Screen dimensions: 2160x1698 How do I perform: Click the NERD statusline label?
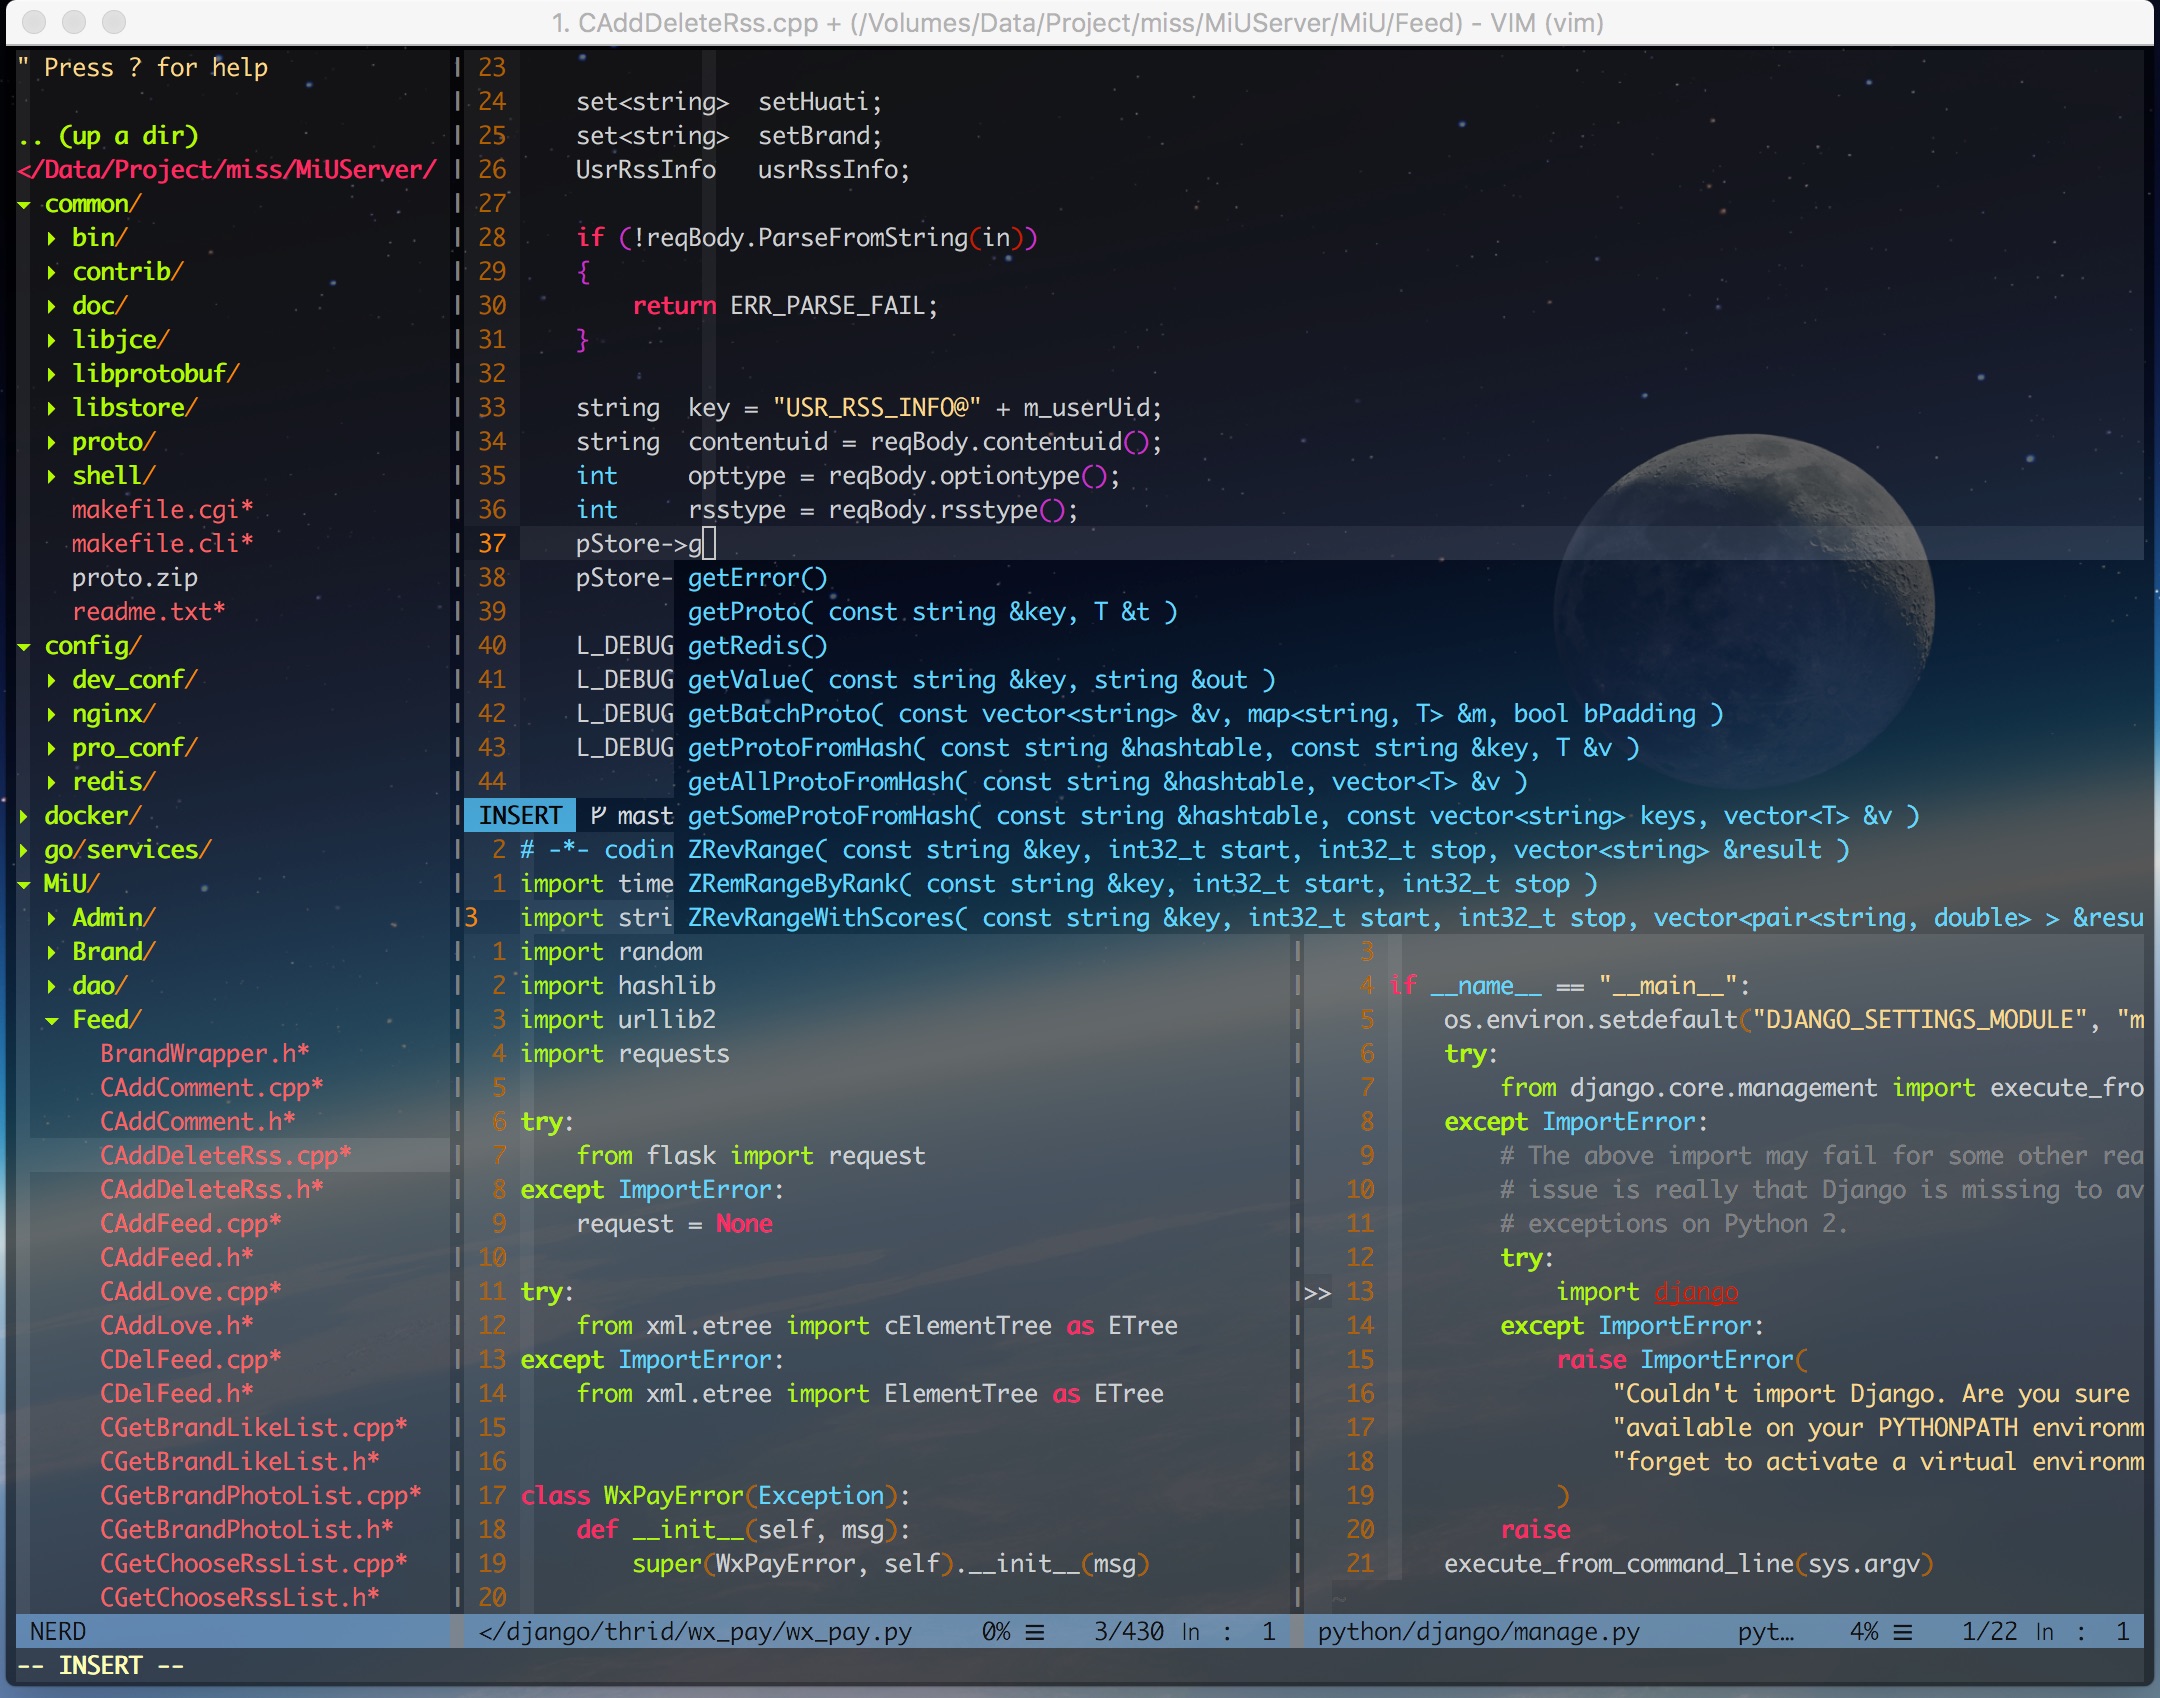pyautogui.click(x=58, y=1632)
